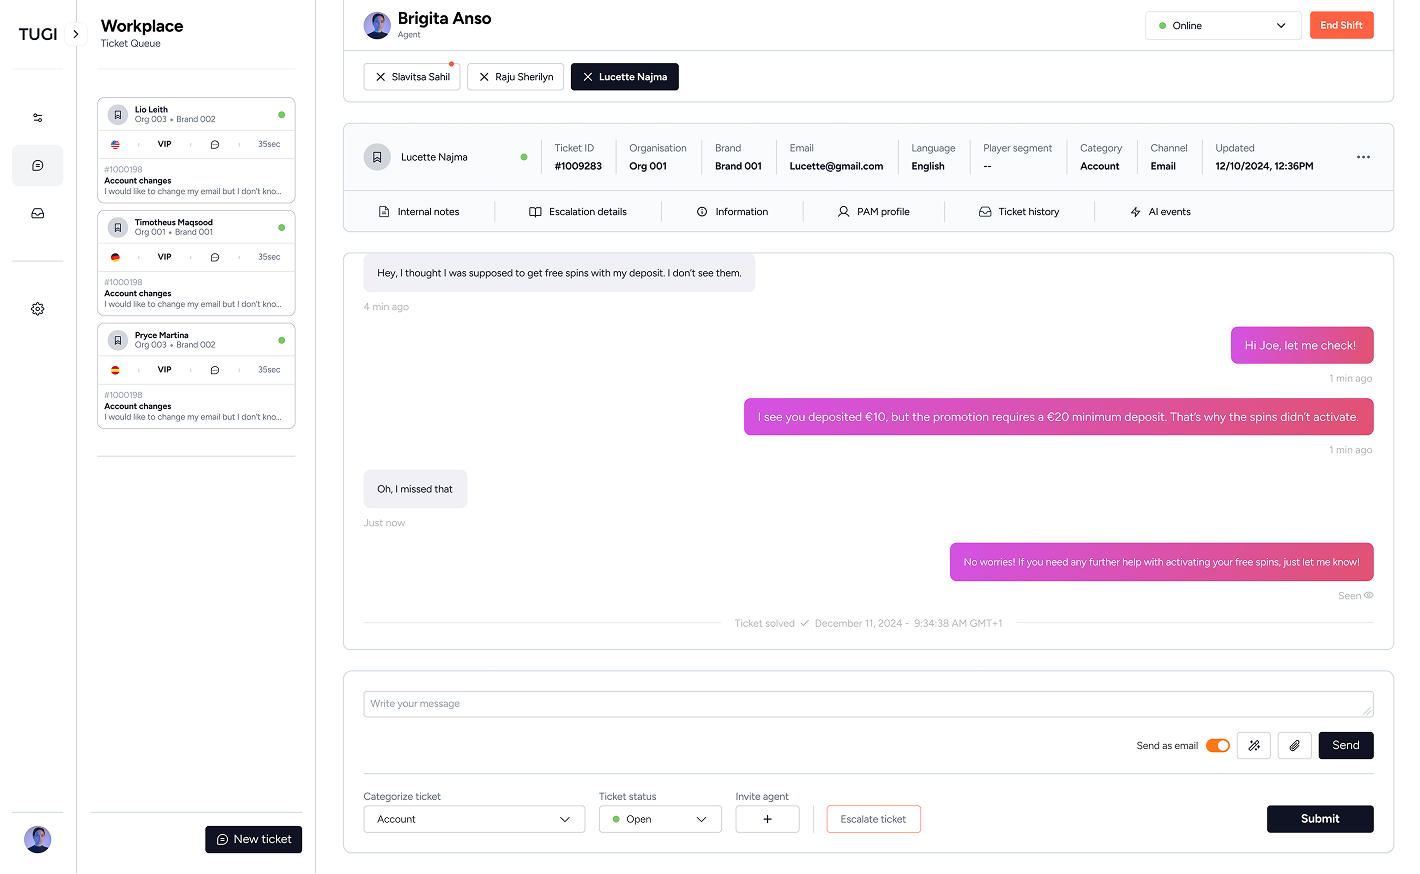Click chat bubble icon on Lio Leith card
The width and height of the screenshot is (1420, 874).
coord(215,145)
